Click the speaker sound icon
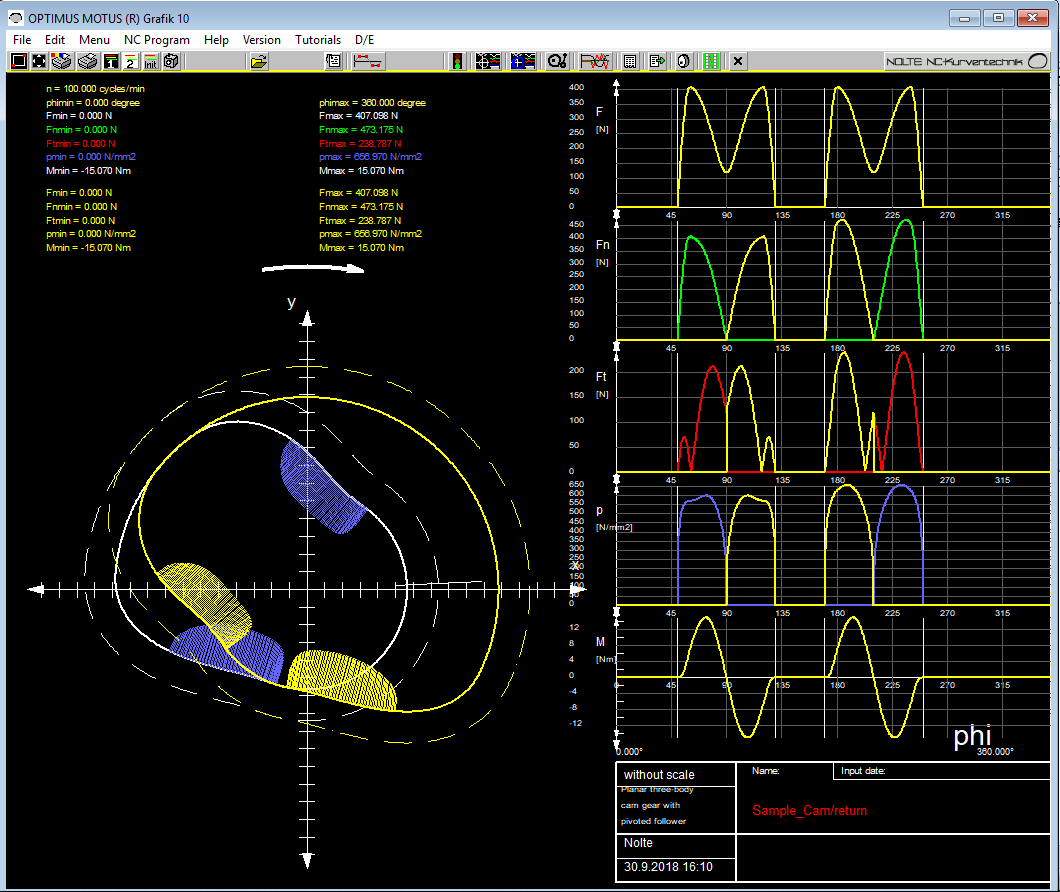 click(x=683, y=61)
